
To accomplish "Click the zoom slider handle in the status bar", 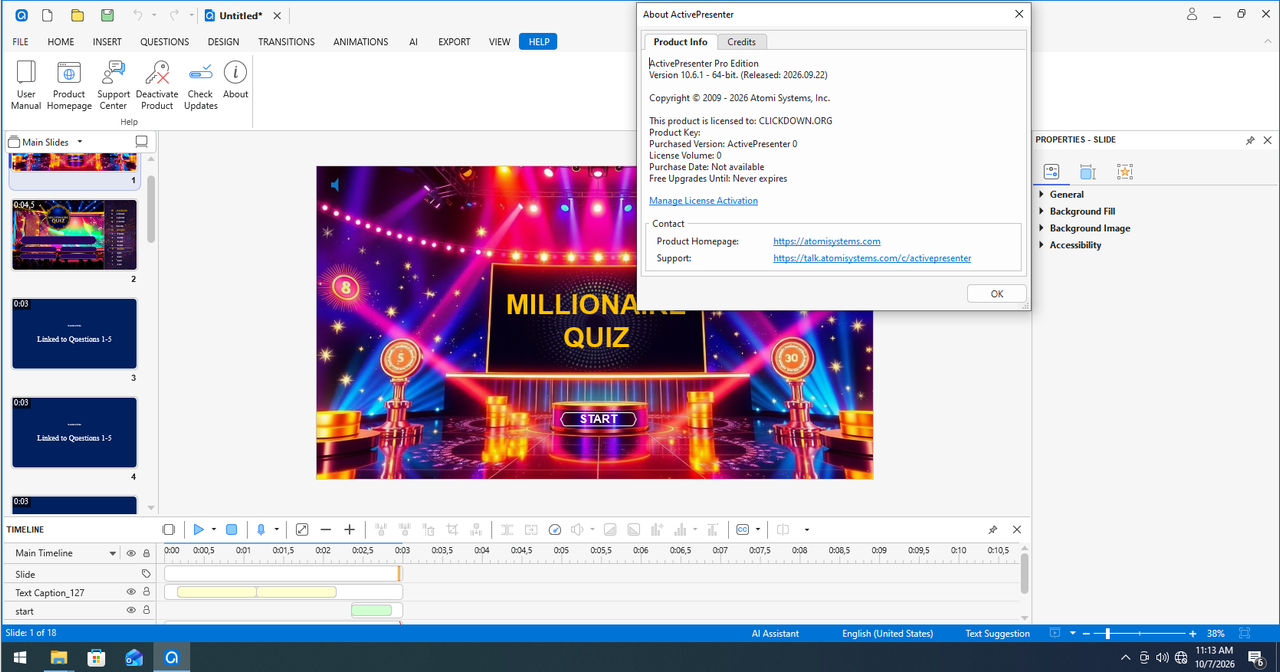I will 1107,633.
